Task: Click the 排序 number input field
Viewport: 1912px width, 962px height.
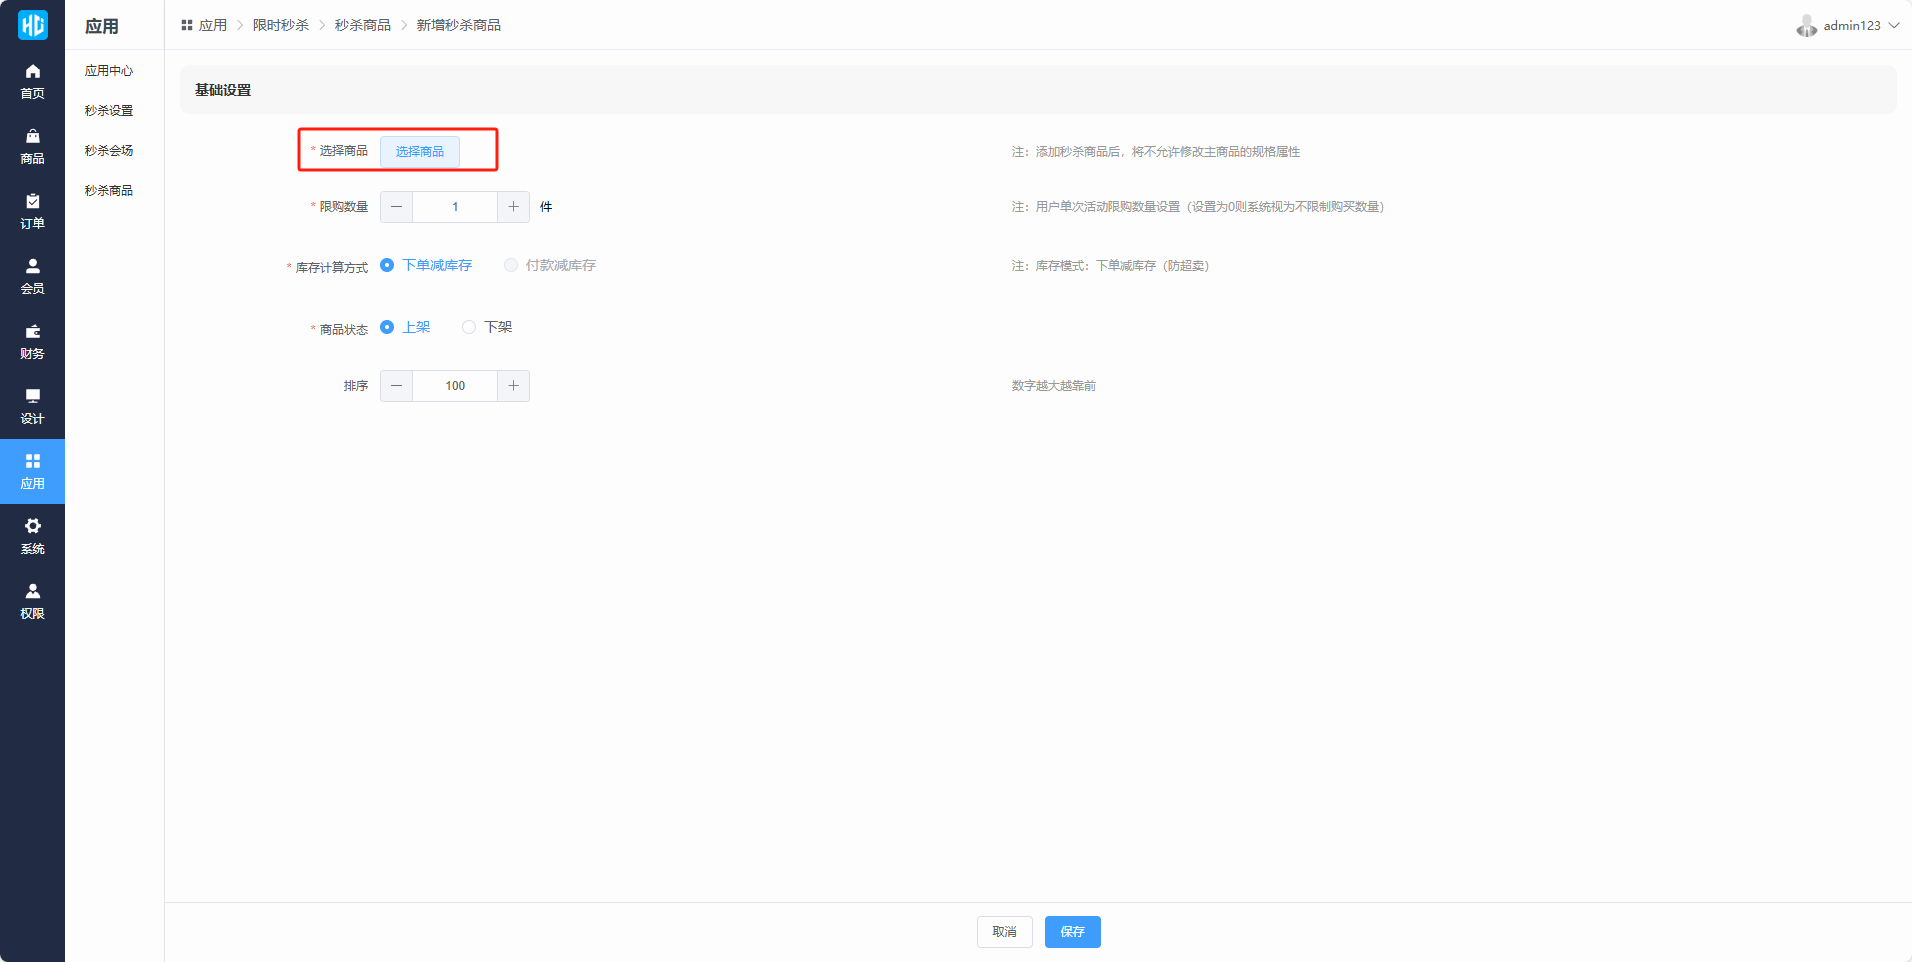Action: pyautogui.click(x=455, y=386)
